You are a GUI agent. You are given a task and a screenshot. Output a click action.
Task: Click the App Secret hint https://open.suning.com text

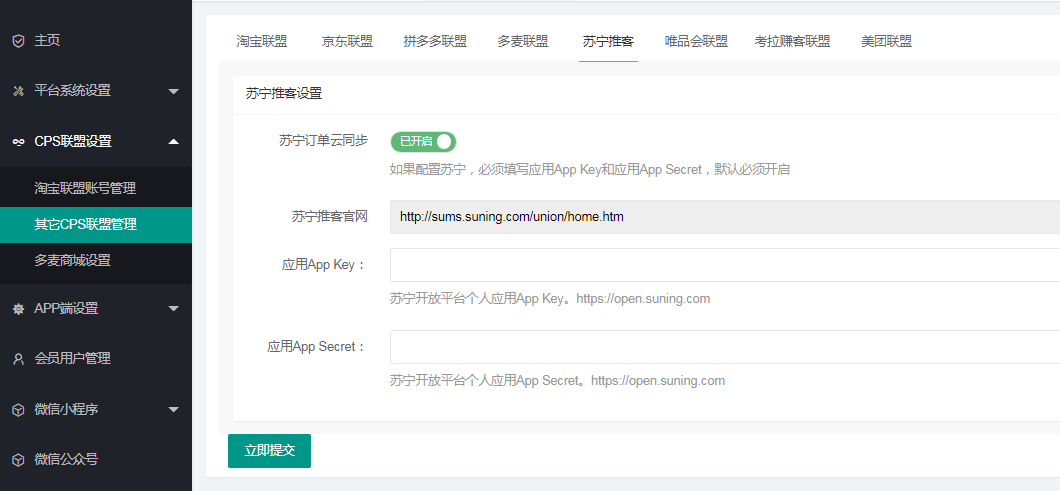tap(658, 381)
